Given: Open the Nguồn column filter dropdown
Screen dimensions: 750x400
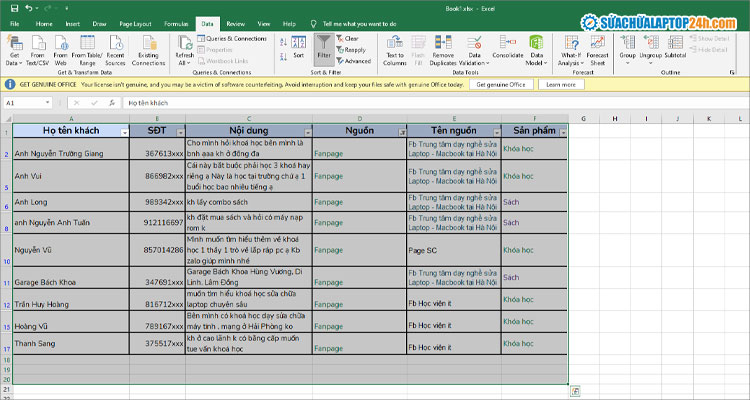Looking at the screenshot, I should [x=401, y=132].
